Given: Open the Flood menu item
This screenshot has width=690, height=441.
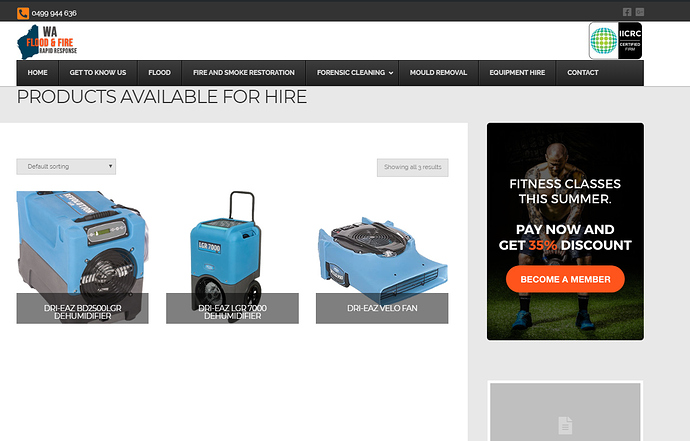Looking at the screenshot, I should point(159,73).
